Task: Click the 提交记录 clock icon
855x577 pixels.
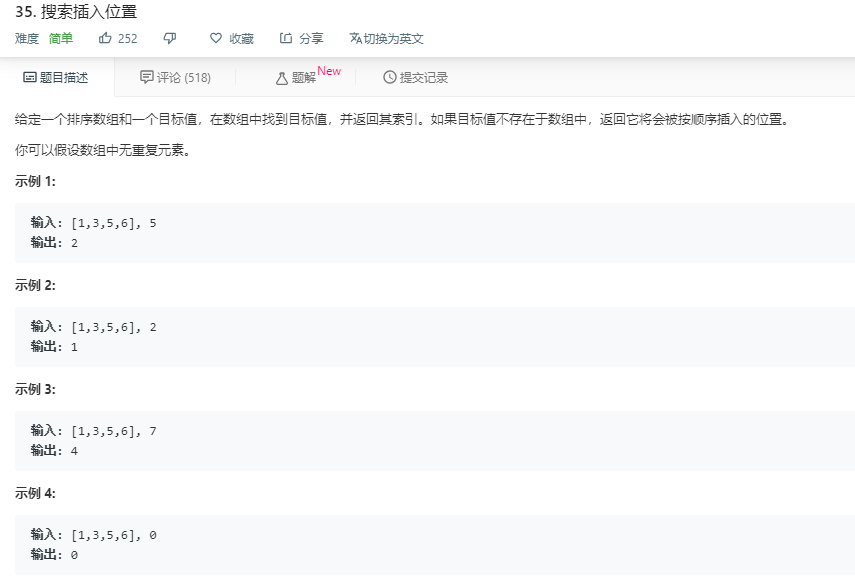Action: [389, 77]
